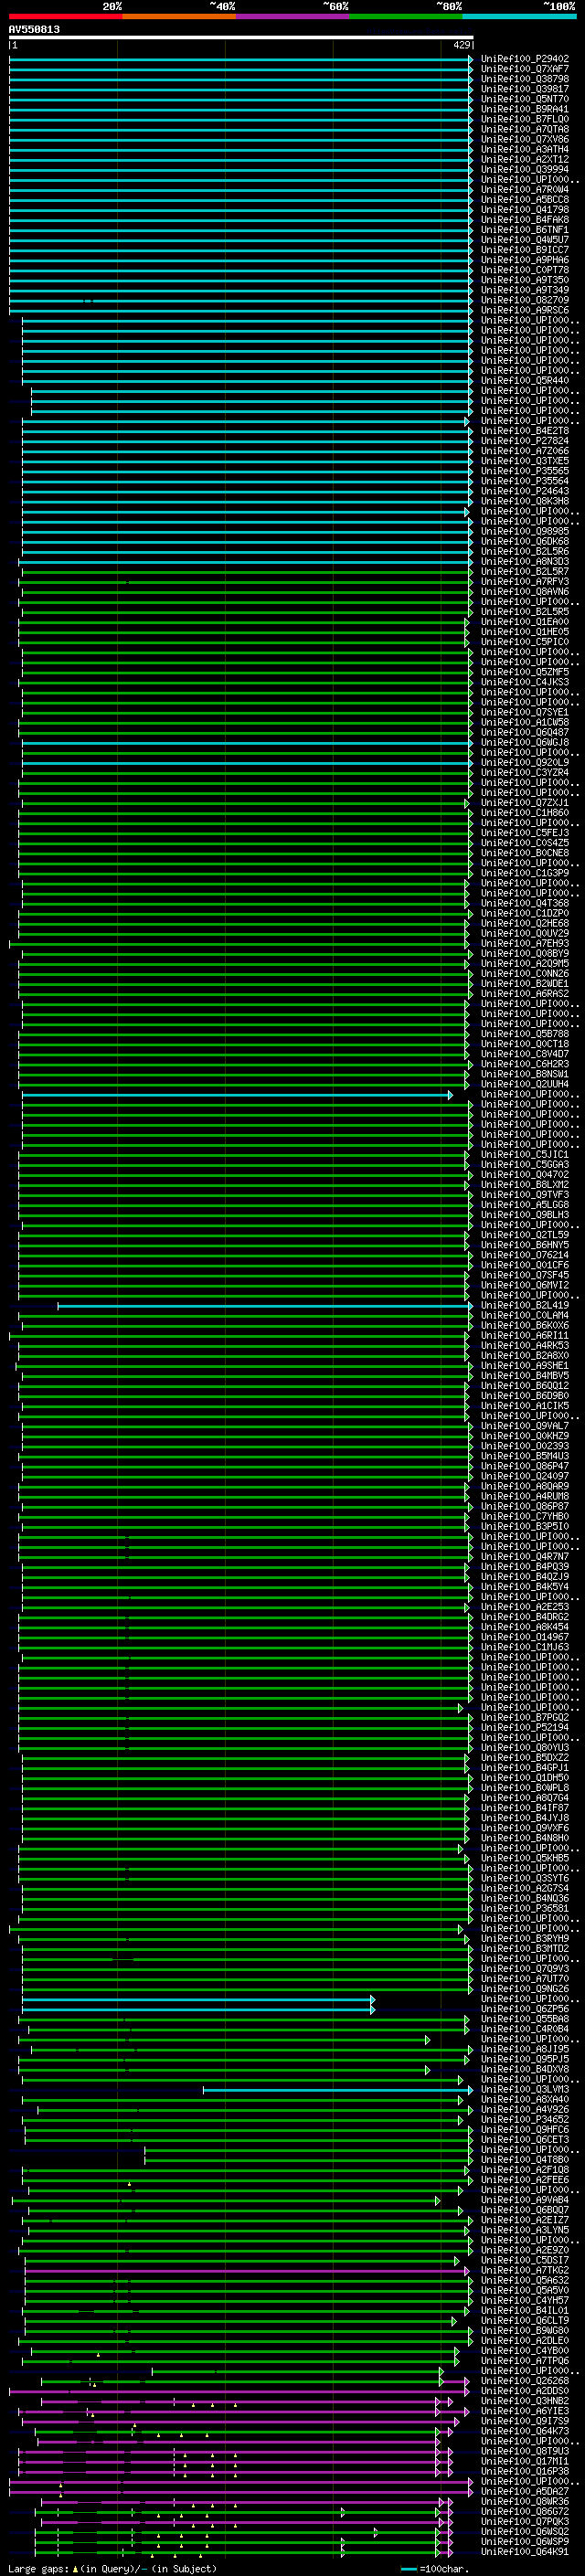The image size is (585, 2576).
Task: Click the white query scale bar
Action: click(x=241, y=37)
